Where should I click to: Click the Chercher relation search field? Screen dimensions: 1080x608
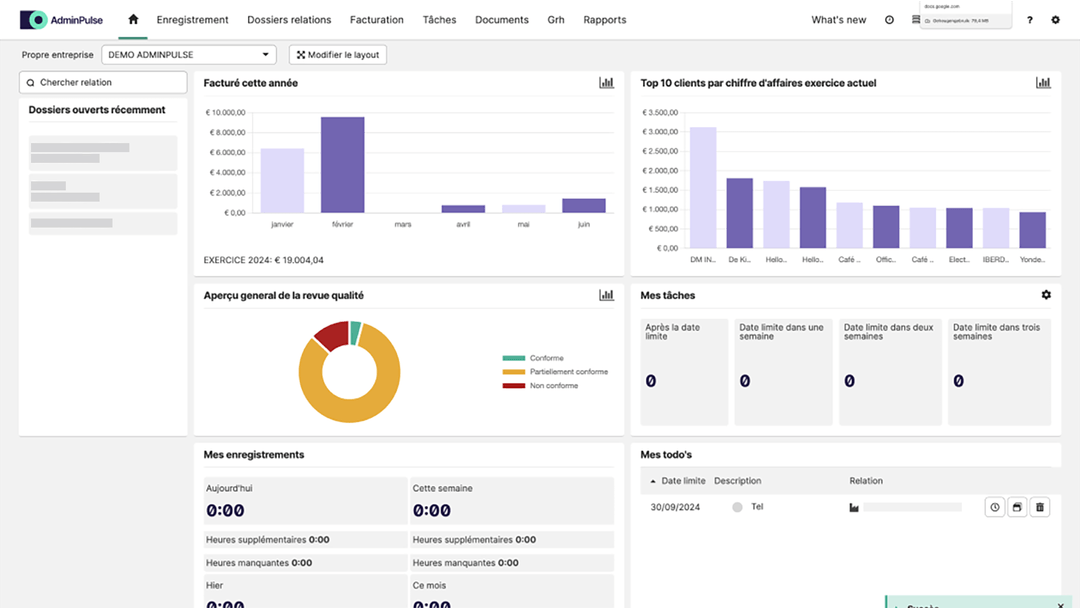(102, 82)
